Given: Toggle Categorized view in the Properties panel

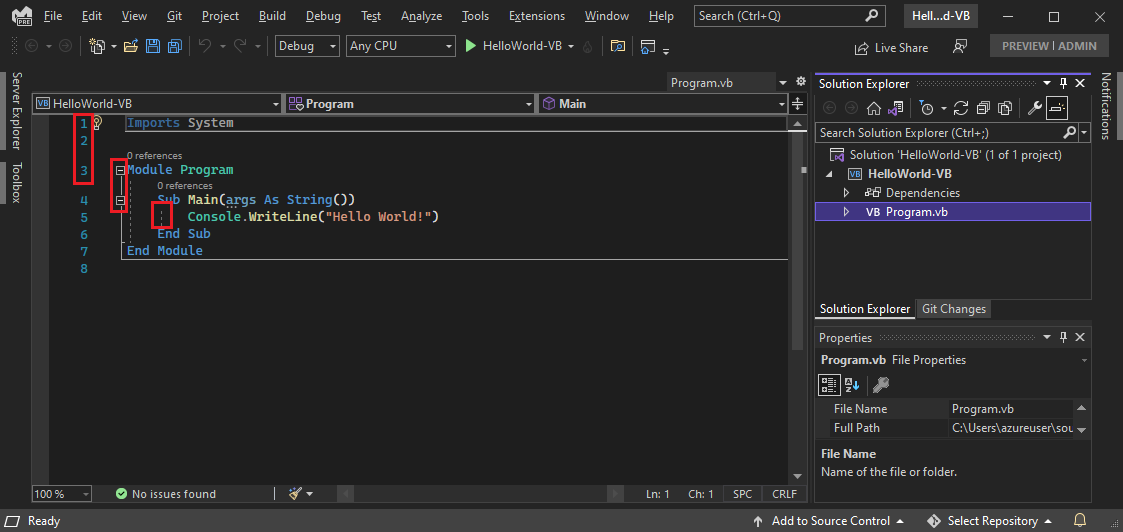Looking at the screenshot, I should [829, 384].
